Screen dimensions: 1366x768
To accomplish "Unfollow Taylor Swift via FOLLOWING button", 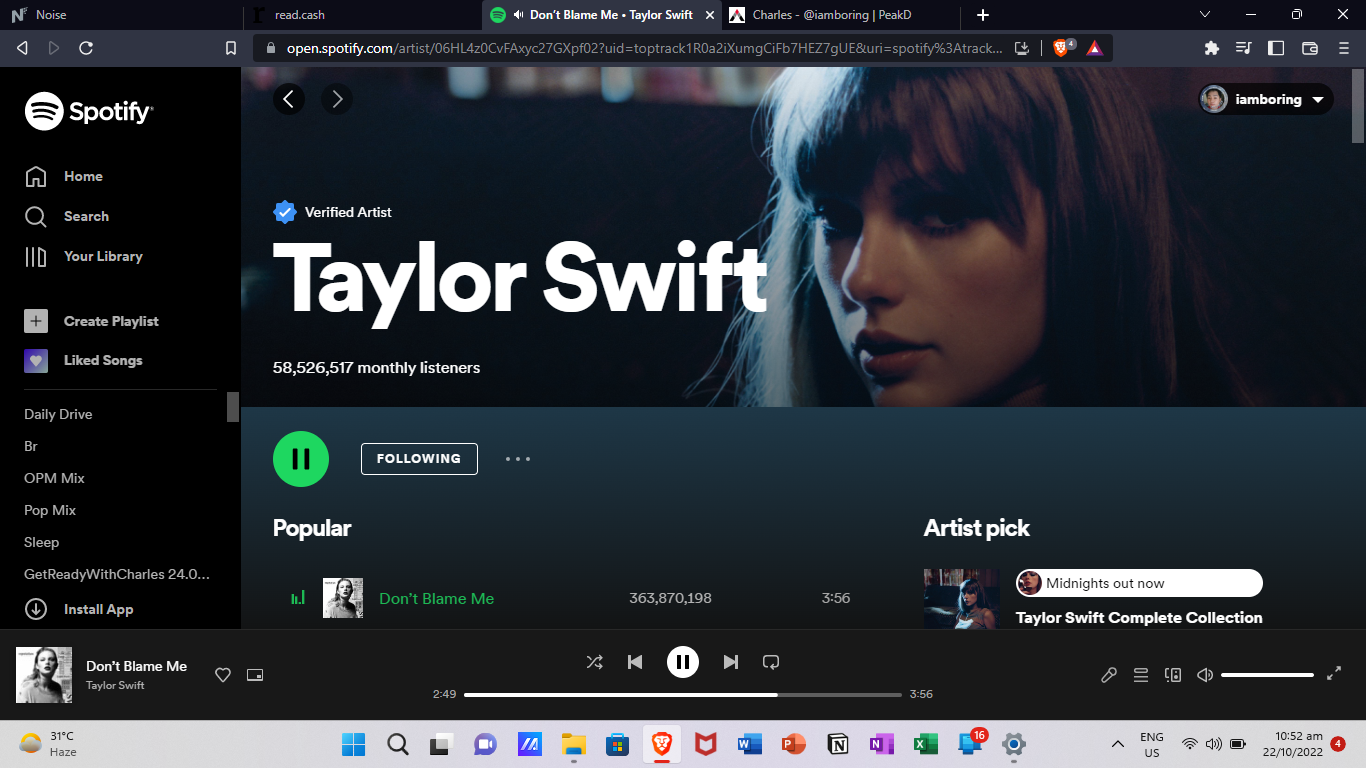I will [x=419, y=459].
